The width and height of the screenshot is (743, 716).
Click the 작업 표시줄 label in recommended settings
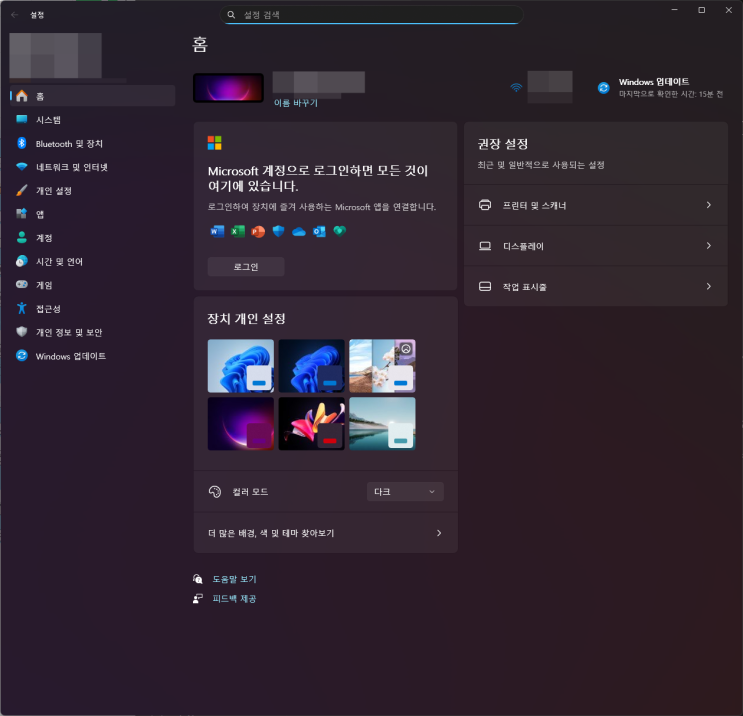click(x=525, y=287)
